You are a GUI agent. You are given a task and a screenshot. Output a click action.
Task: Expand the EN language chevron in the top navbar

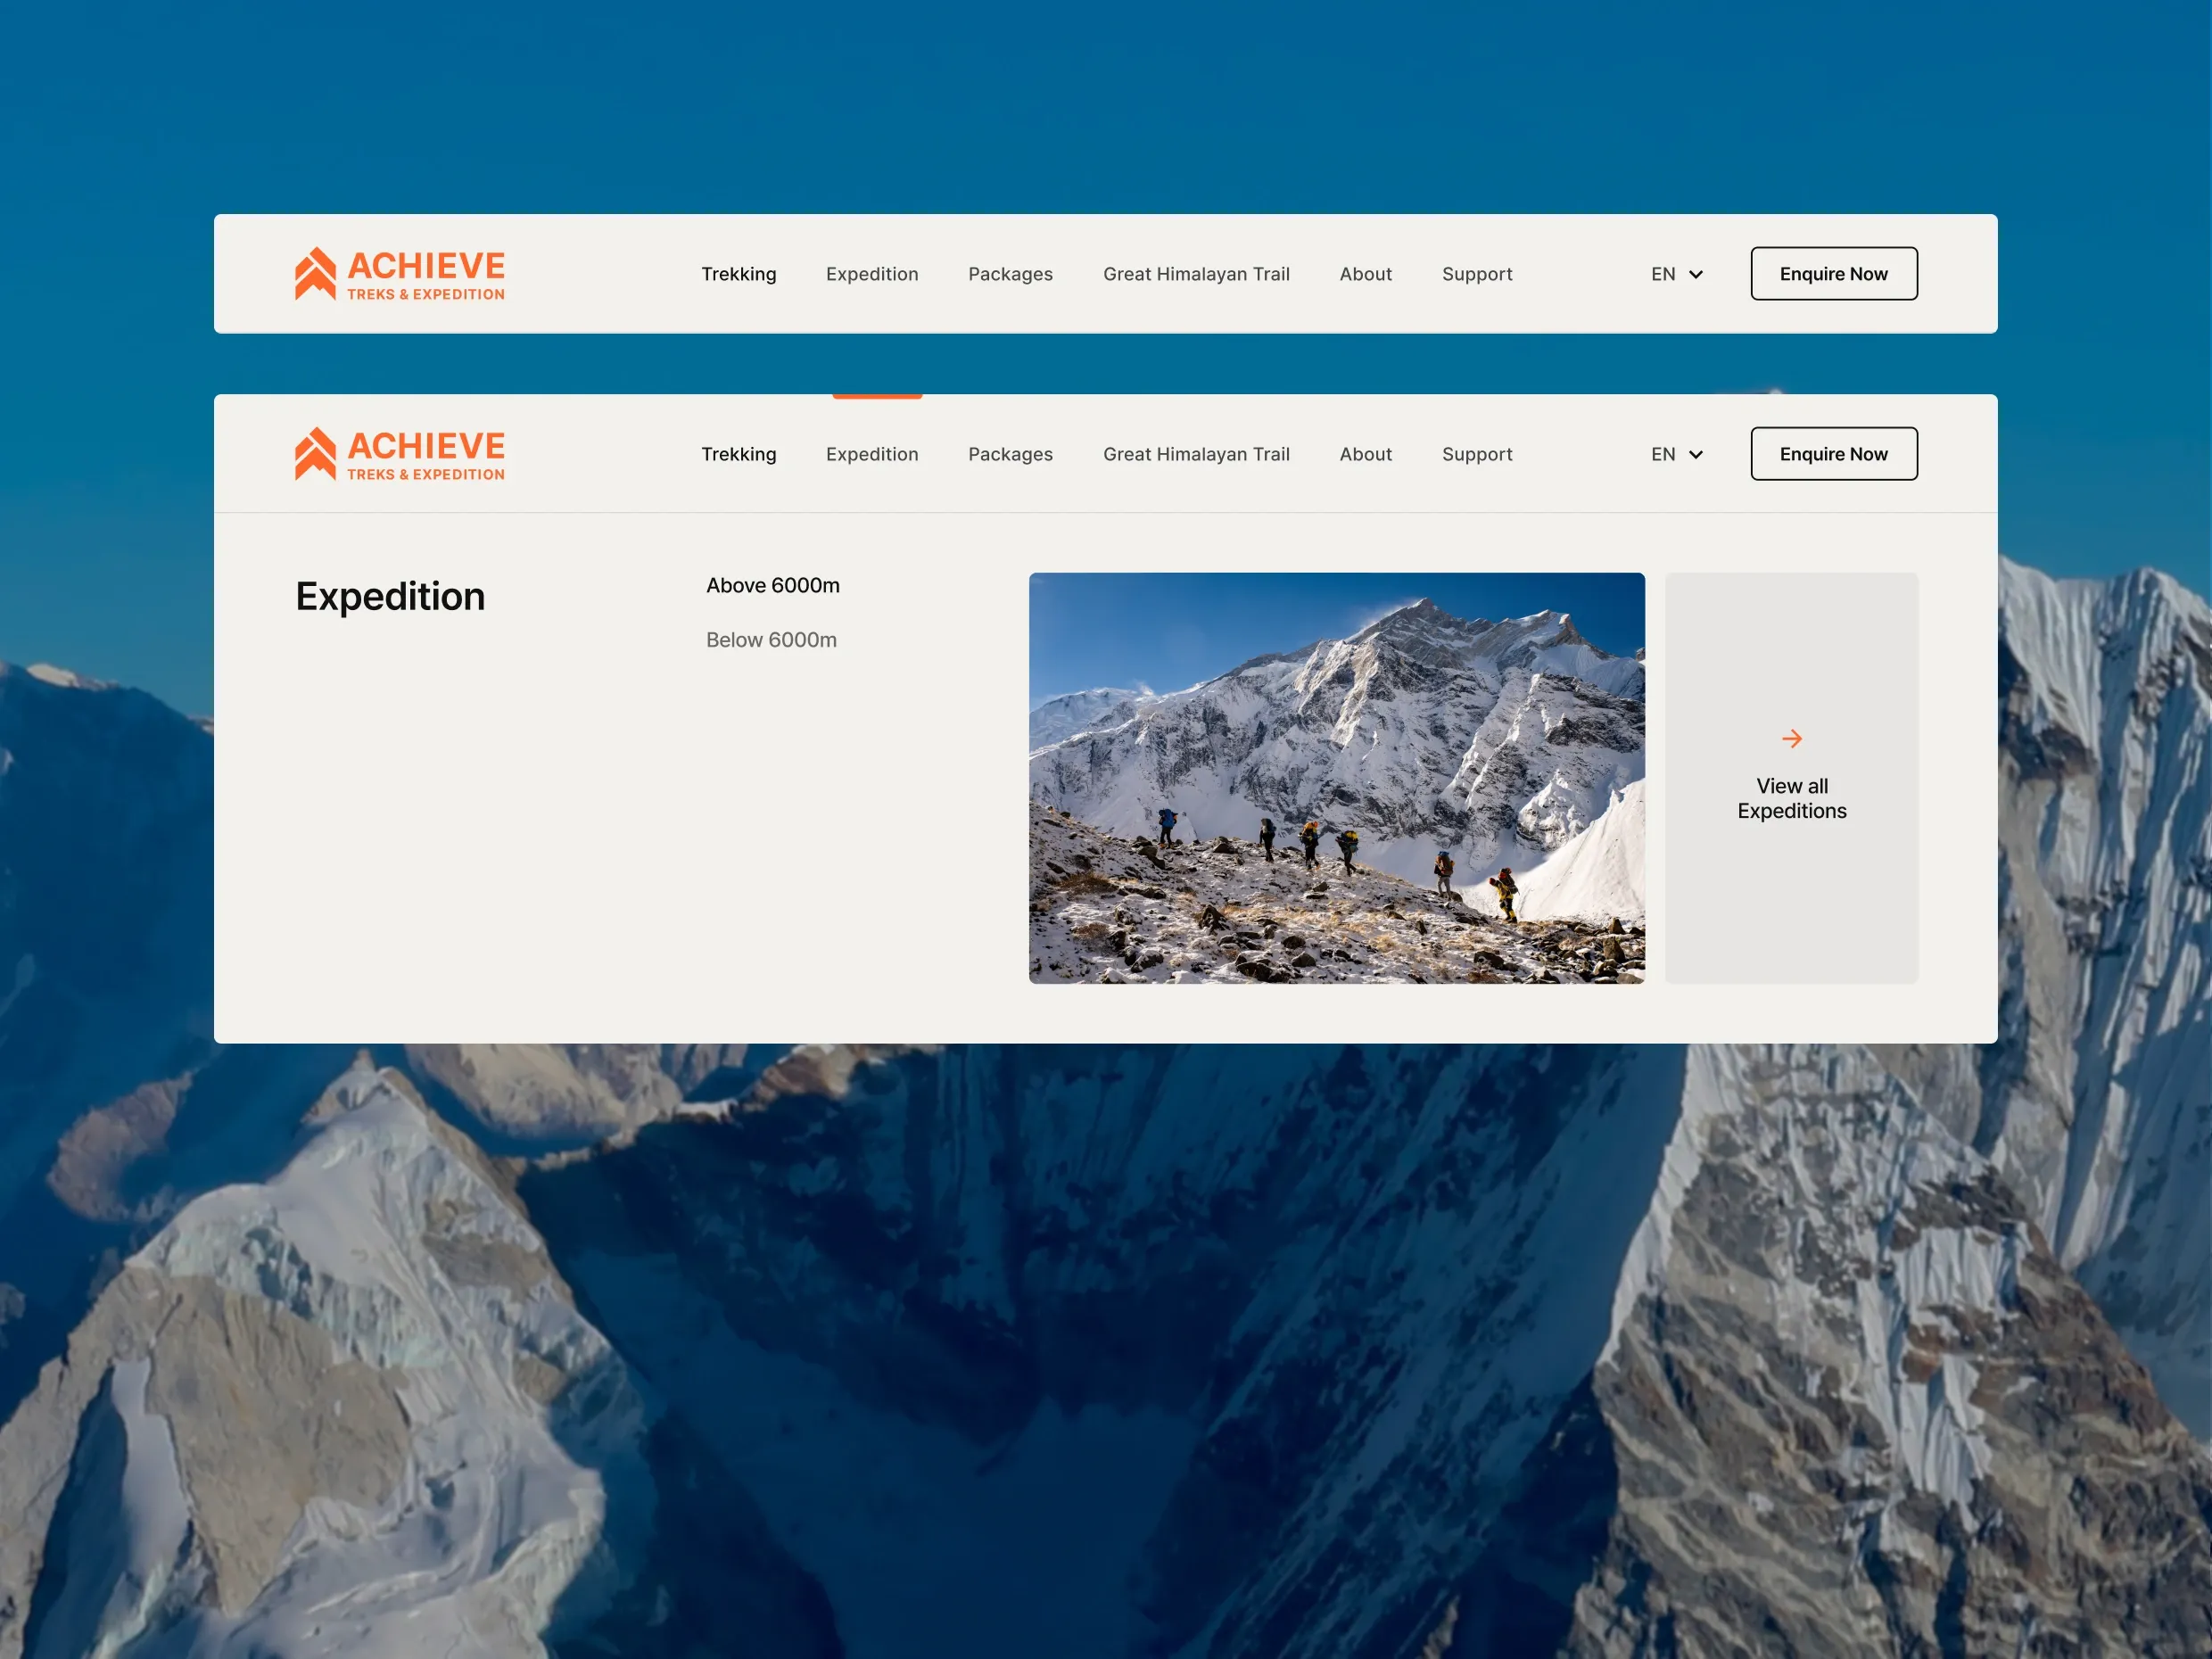(x=1695, y=274)
